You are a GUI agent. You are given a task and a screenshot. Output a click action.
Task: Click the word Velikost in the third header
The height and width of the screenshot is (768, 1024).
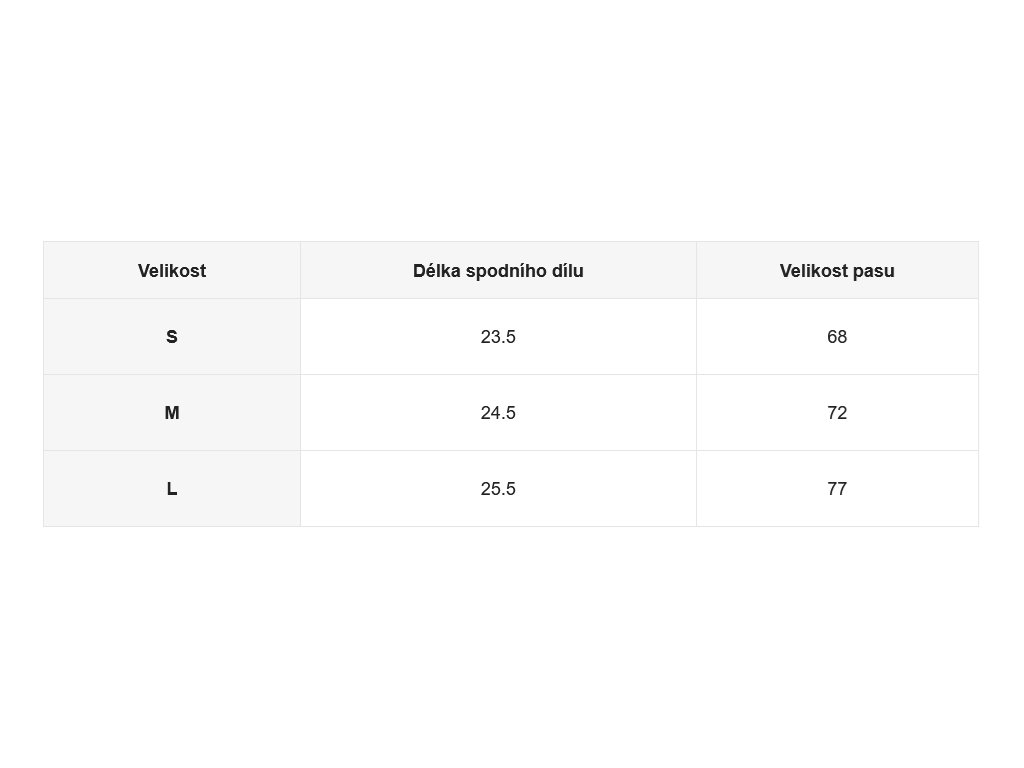tap(814, 270)
